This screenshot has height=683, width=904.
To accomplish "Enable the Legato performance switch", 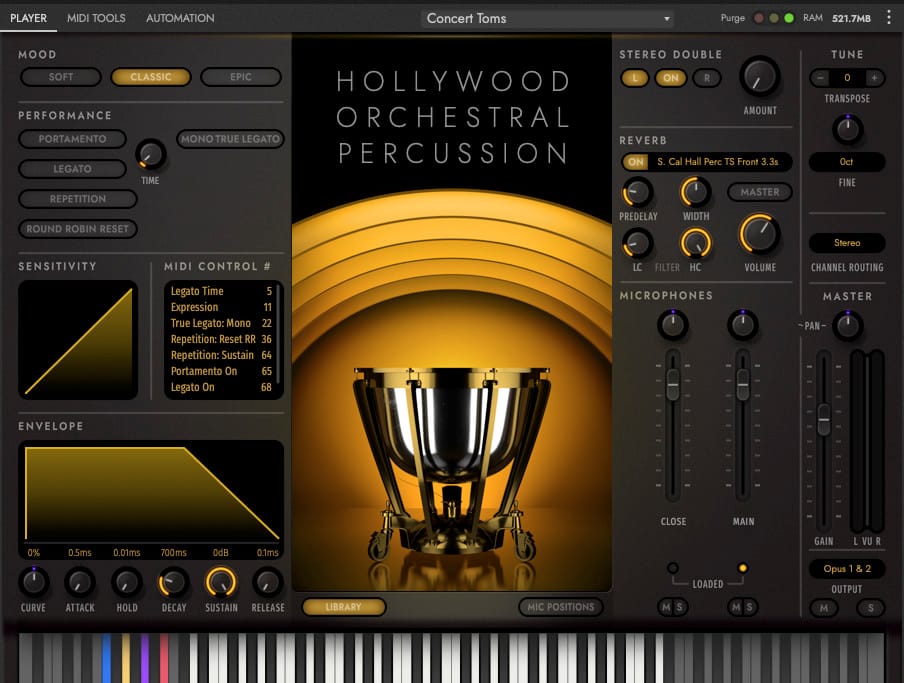I will (x=72, y=169).
